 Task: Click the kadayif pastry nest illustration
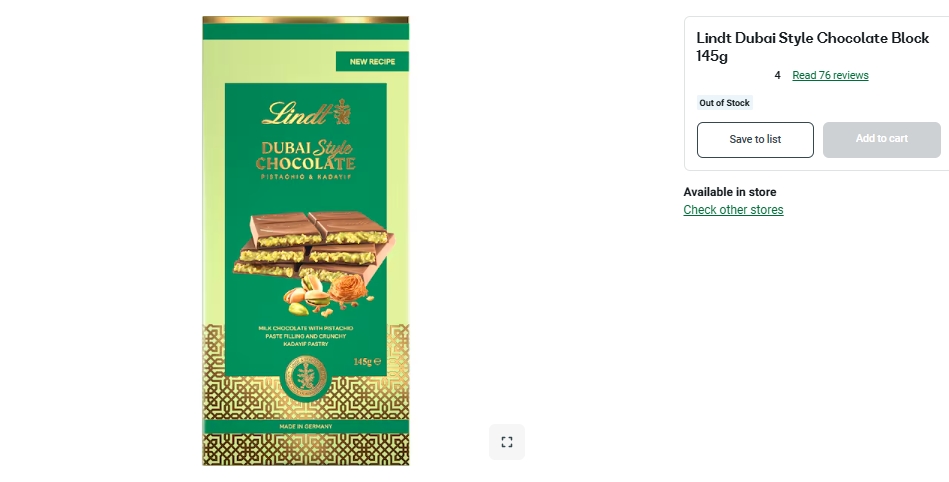pyautogui.click(x=349, y=289)
